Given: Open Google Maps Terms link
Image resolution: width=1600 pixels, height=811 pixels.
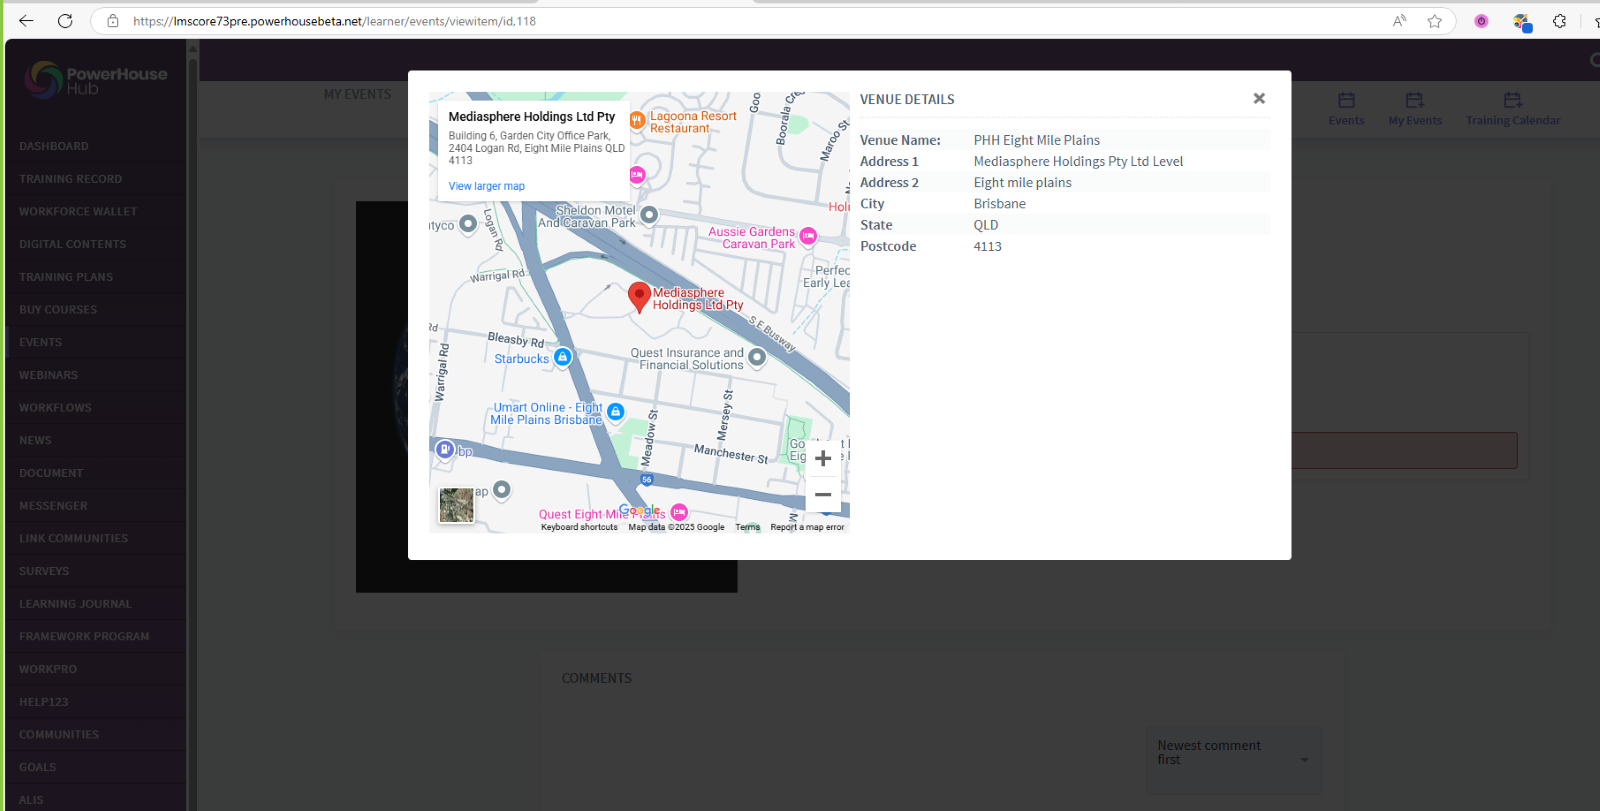Looking at the screenshot, I should [747, 527].
